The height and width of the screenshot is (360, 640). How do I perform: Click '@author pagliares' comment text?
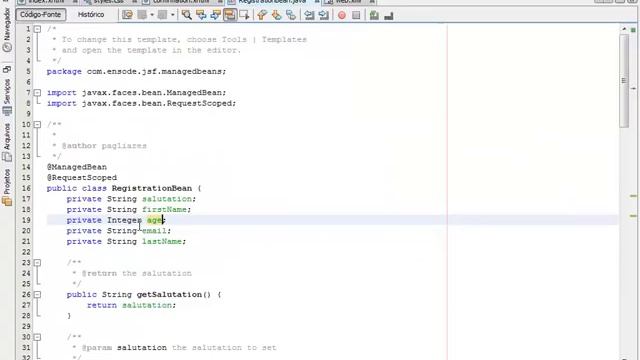coord(104,146)
